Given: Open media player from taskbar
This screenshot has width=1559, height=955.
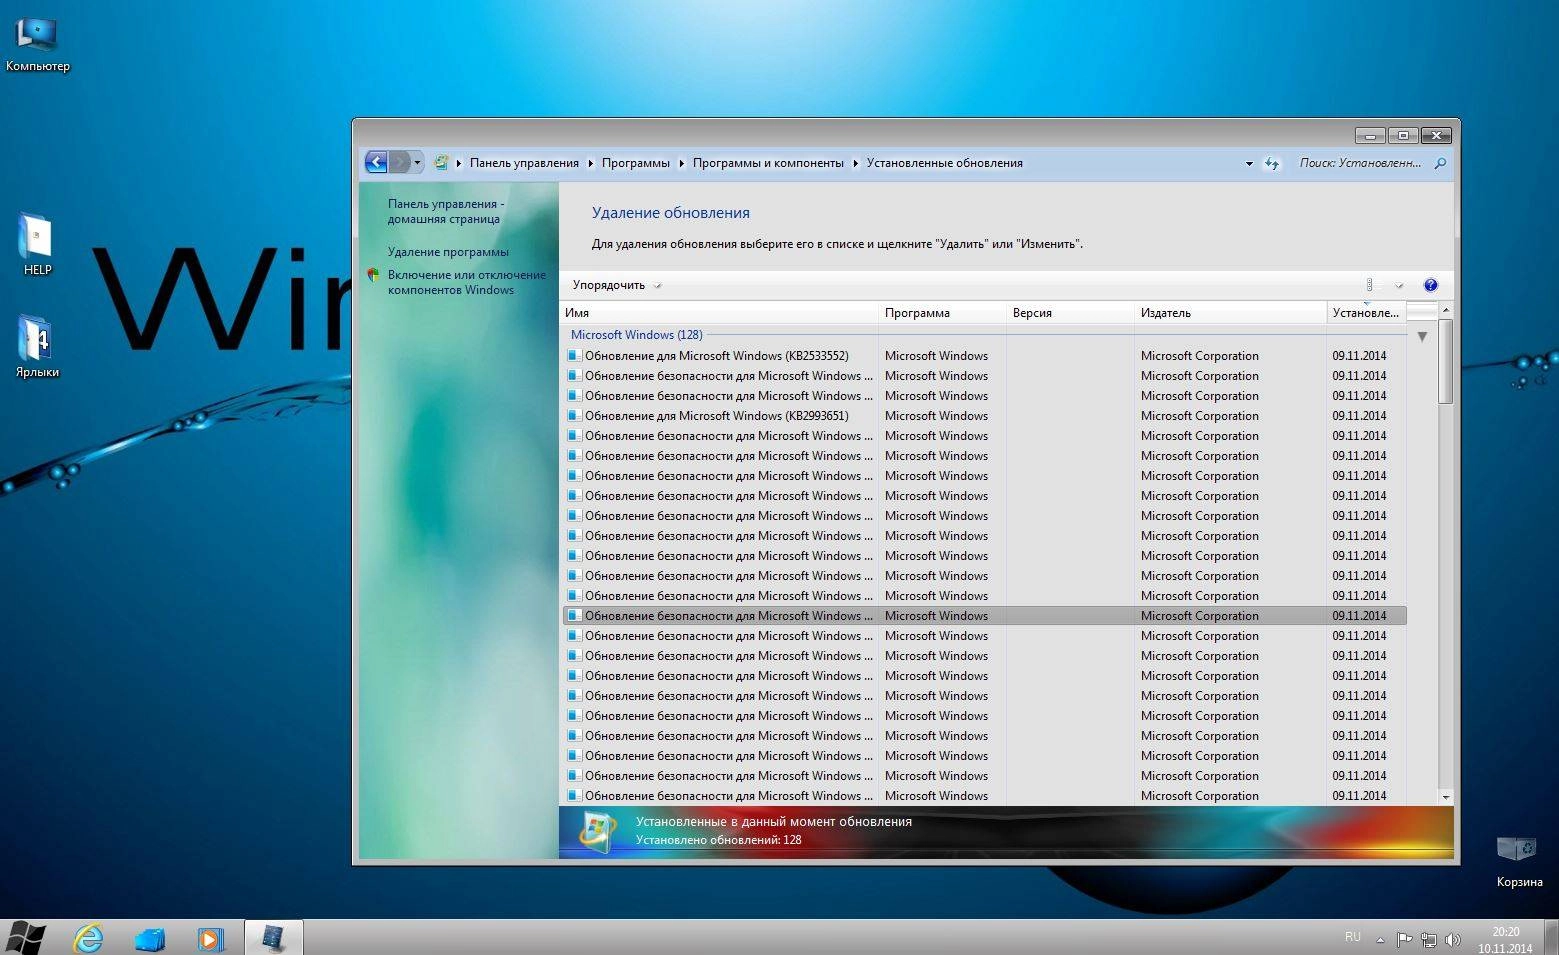Looking at the screenshot, I should click(x=211, y=939).
